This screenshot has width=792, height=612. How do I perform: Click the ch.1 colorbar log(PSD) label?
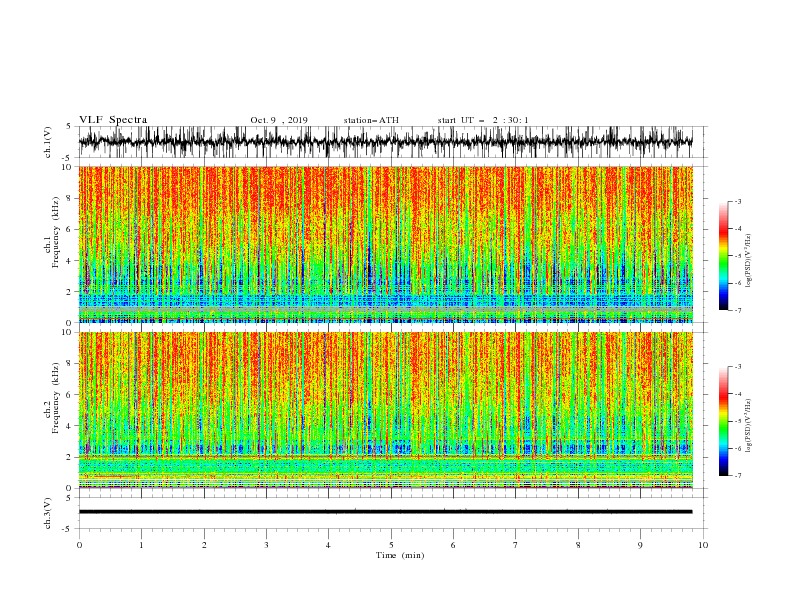749,261
